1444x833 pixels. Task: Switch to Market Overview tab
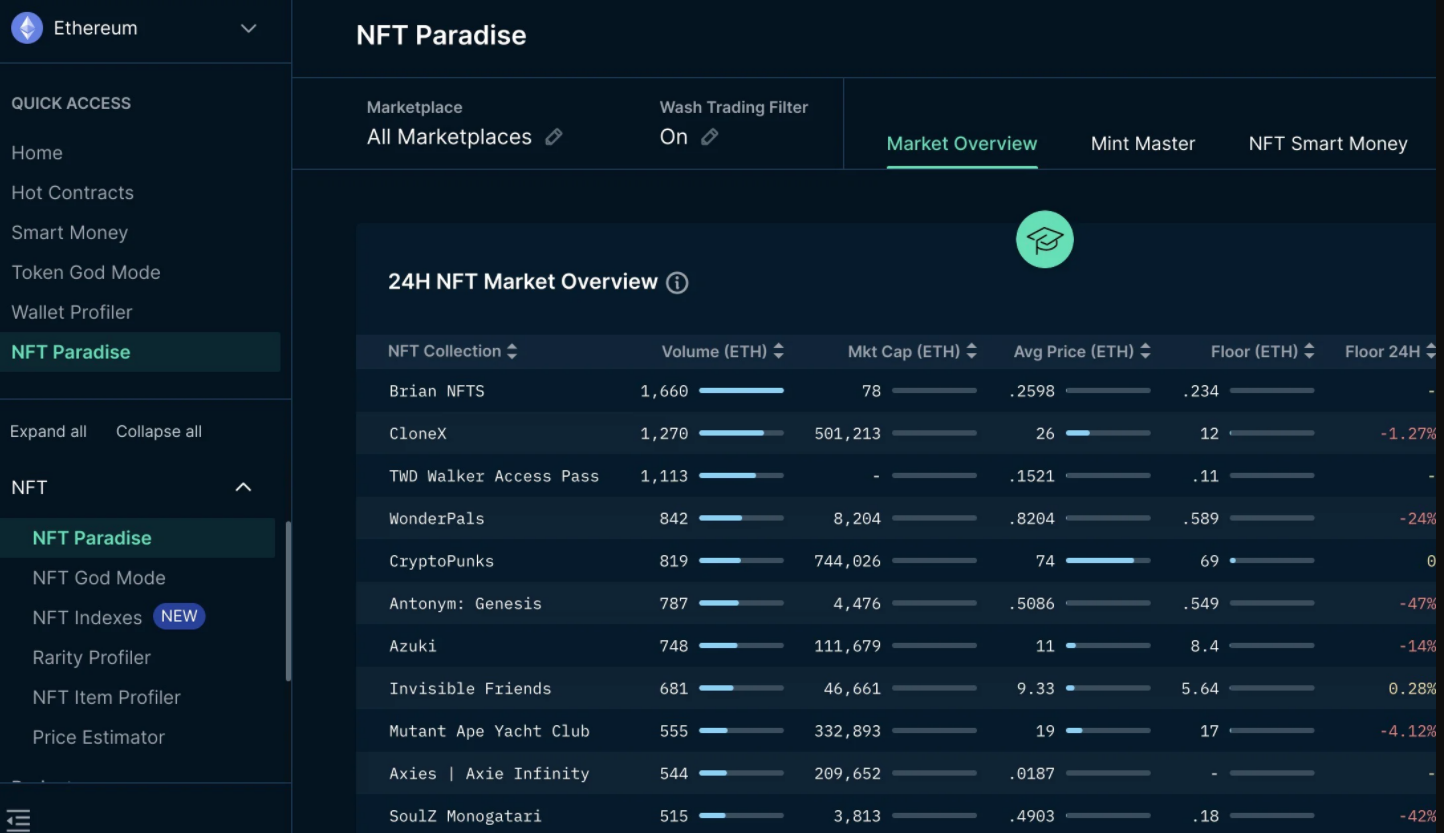tap(962, 144)
